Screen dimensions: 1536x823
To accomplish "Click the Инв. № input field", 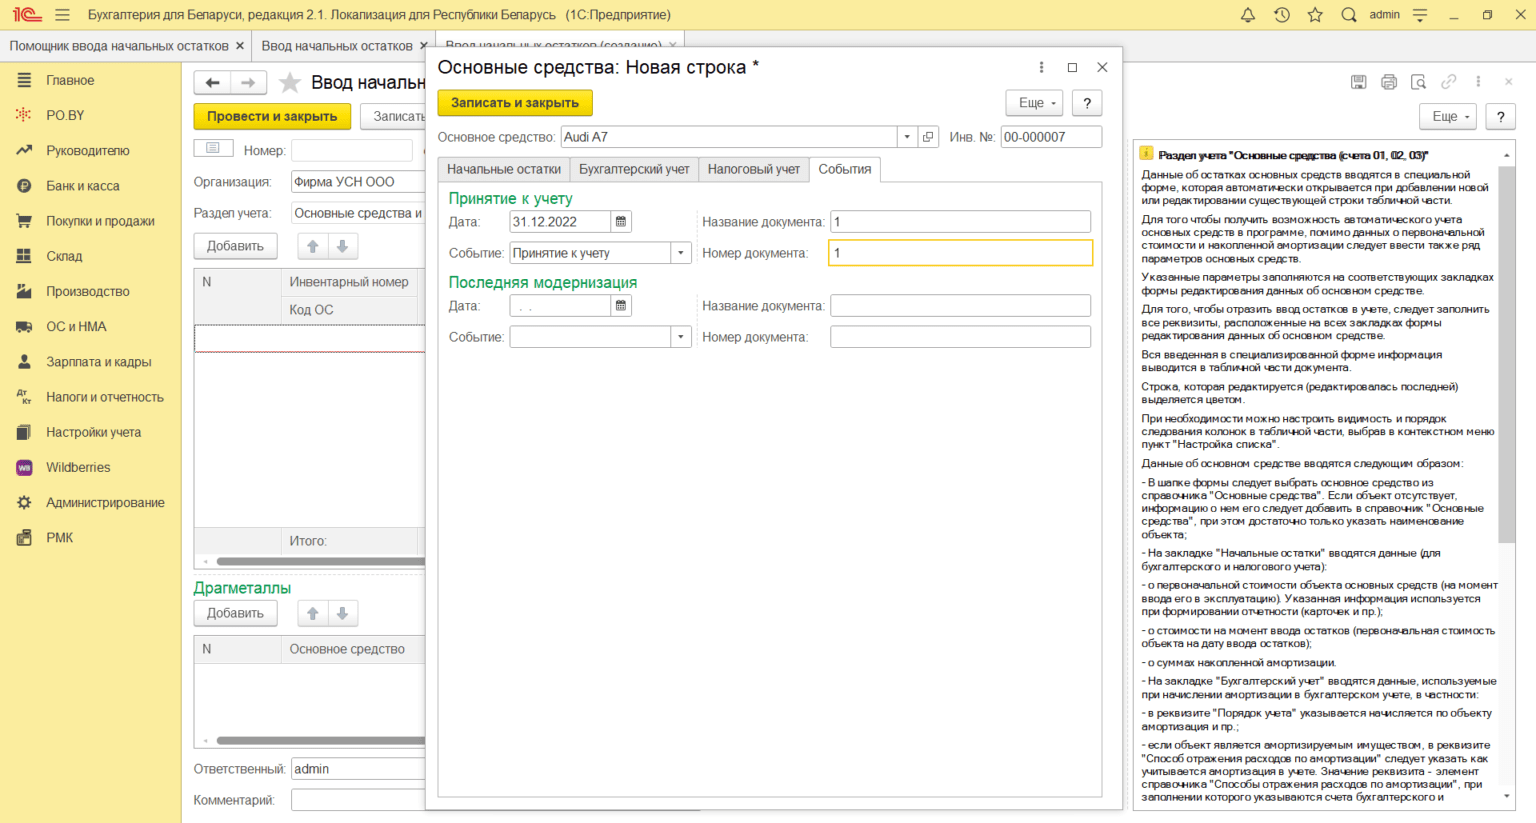I will [x=1051, y=137].
